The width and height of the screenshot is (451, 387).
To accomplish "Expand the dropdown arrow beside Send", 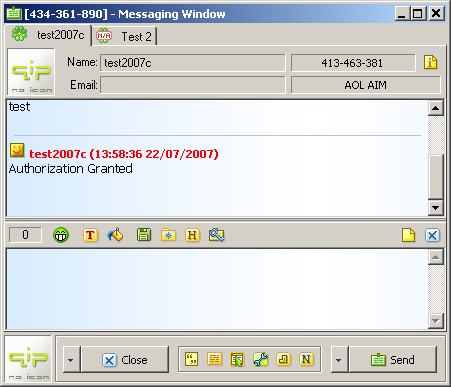I will [339, 360].
